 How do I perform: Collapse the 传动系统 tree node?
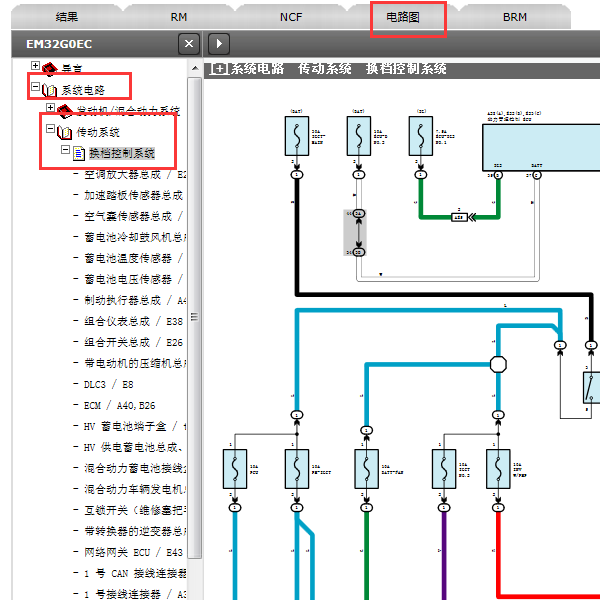(x=50, y=129)
